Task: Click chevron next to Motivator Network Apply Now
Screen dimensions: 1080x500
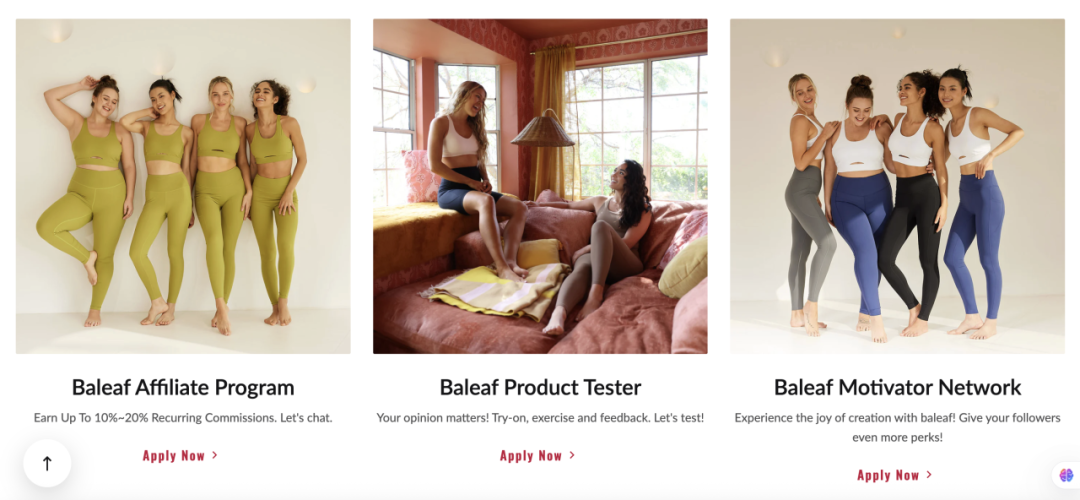Action: coord(929,475)
